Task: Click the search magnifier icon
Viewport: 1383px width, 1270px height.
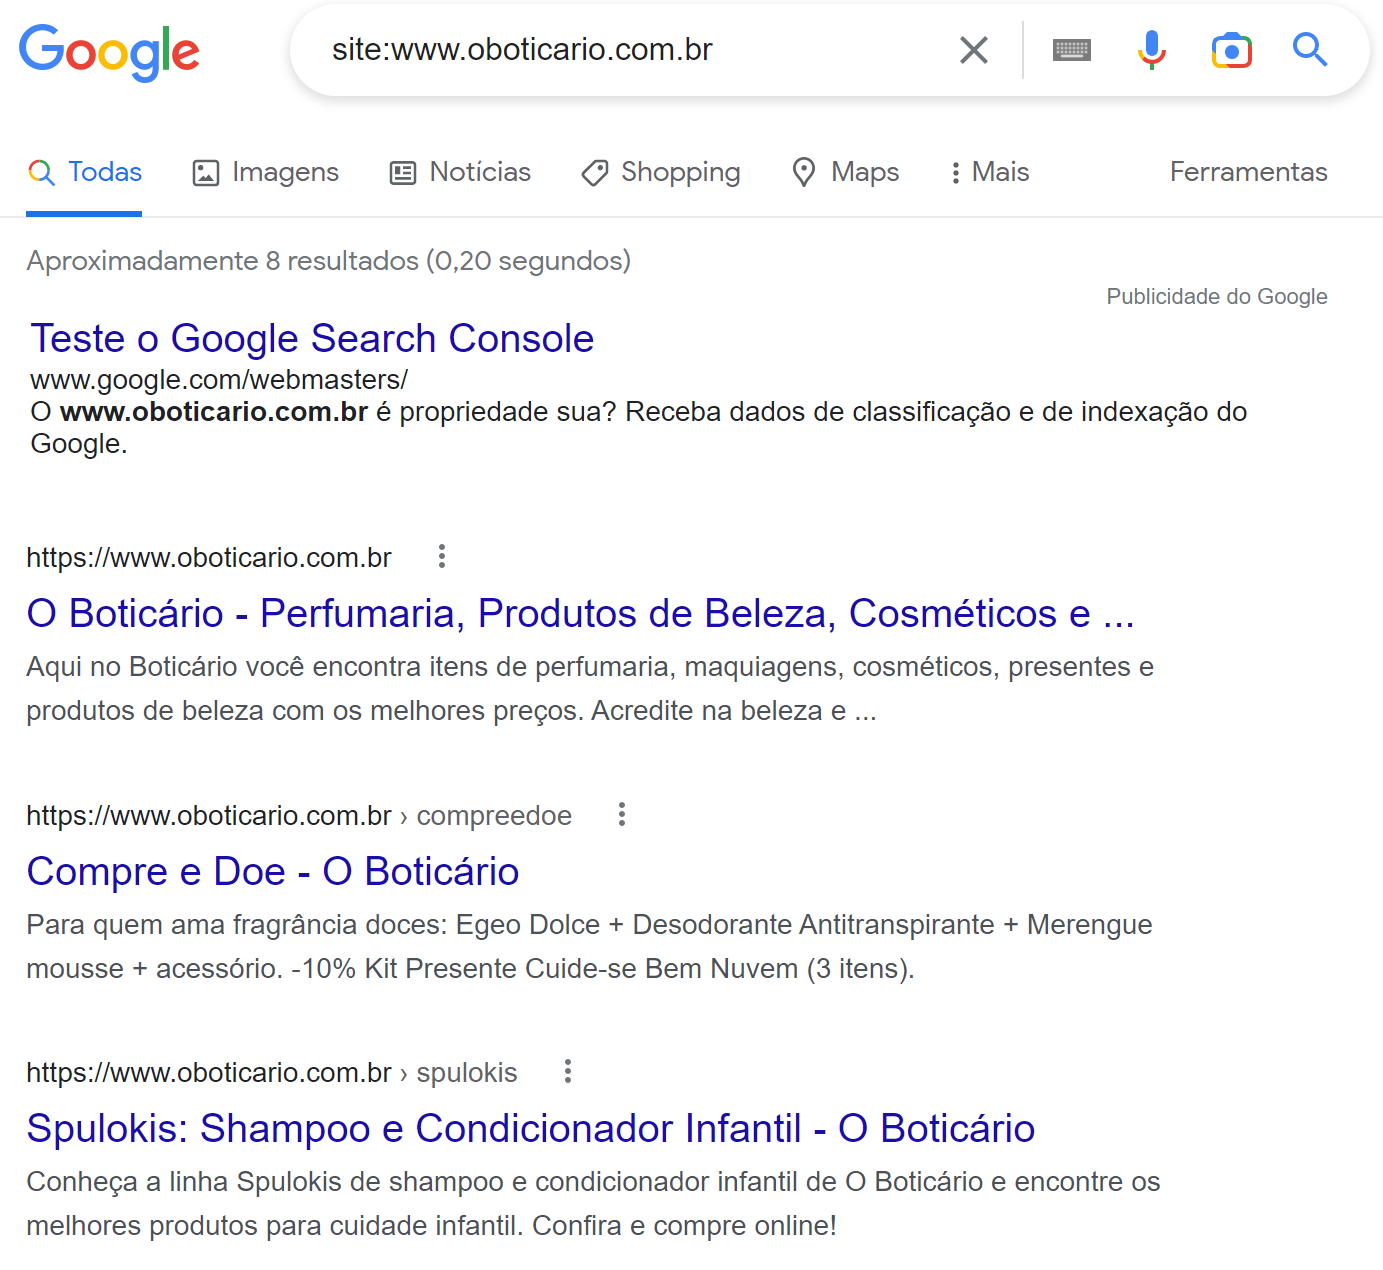Action: click(1310, 49)
